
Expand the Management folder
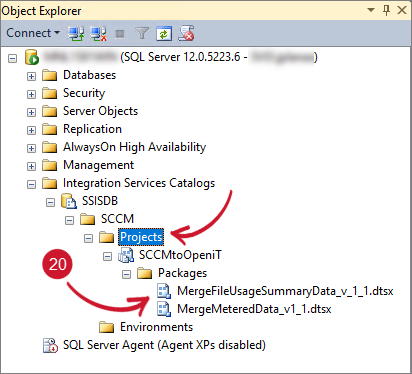pos(31,166)
